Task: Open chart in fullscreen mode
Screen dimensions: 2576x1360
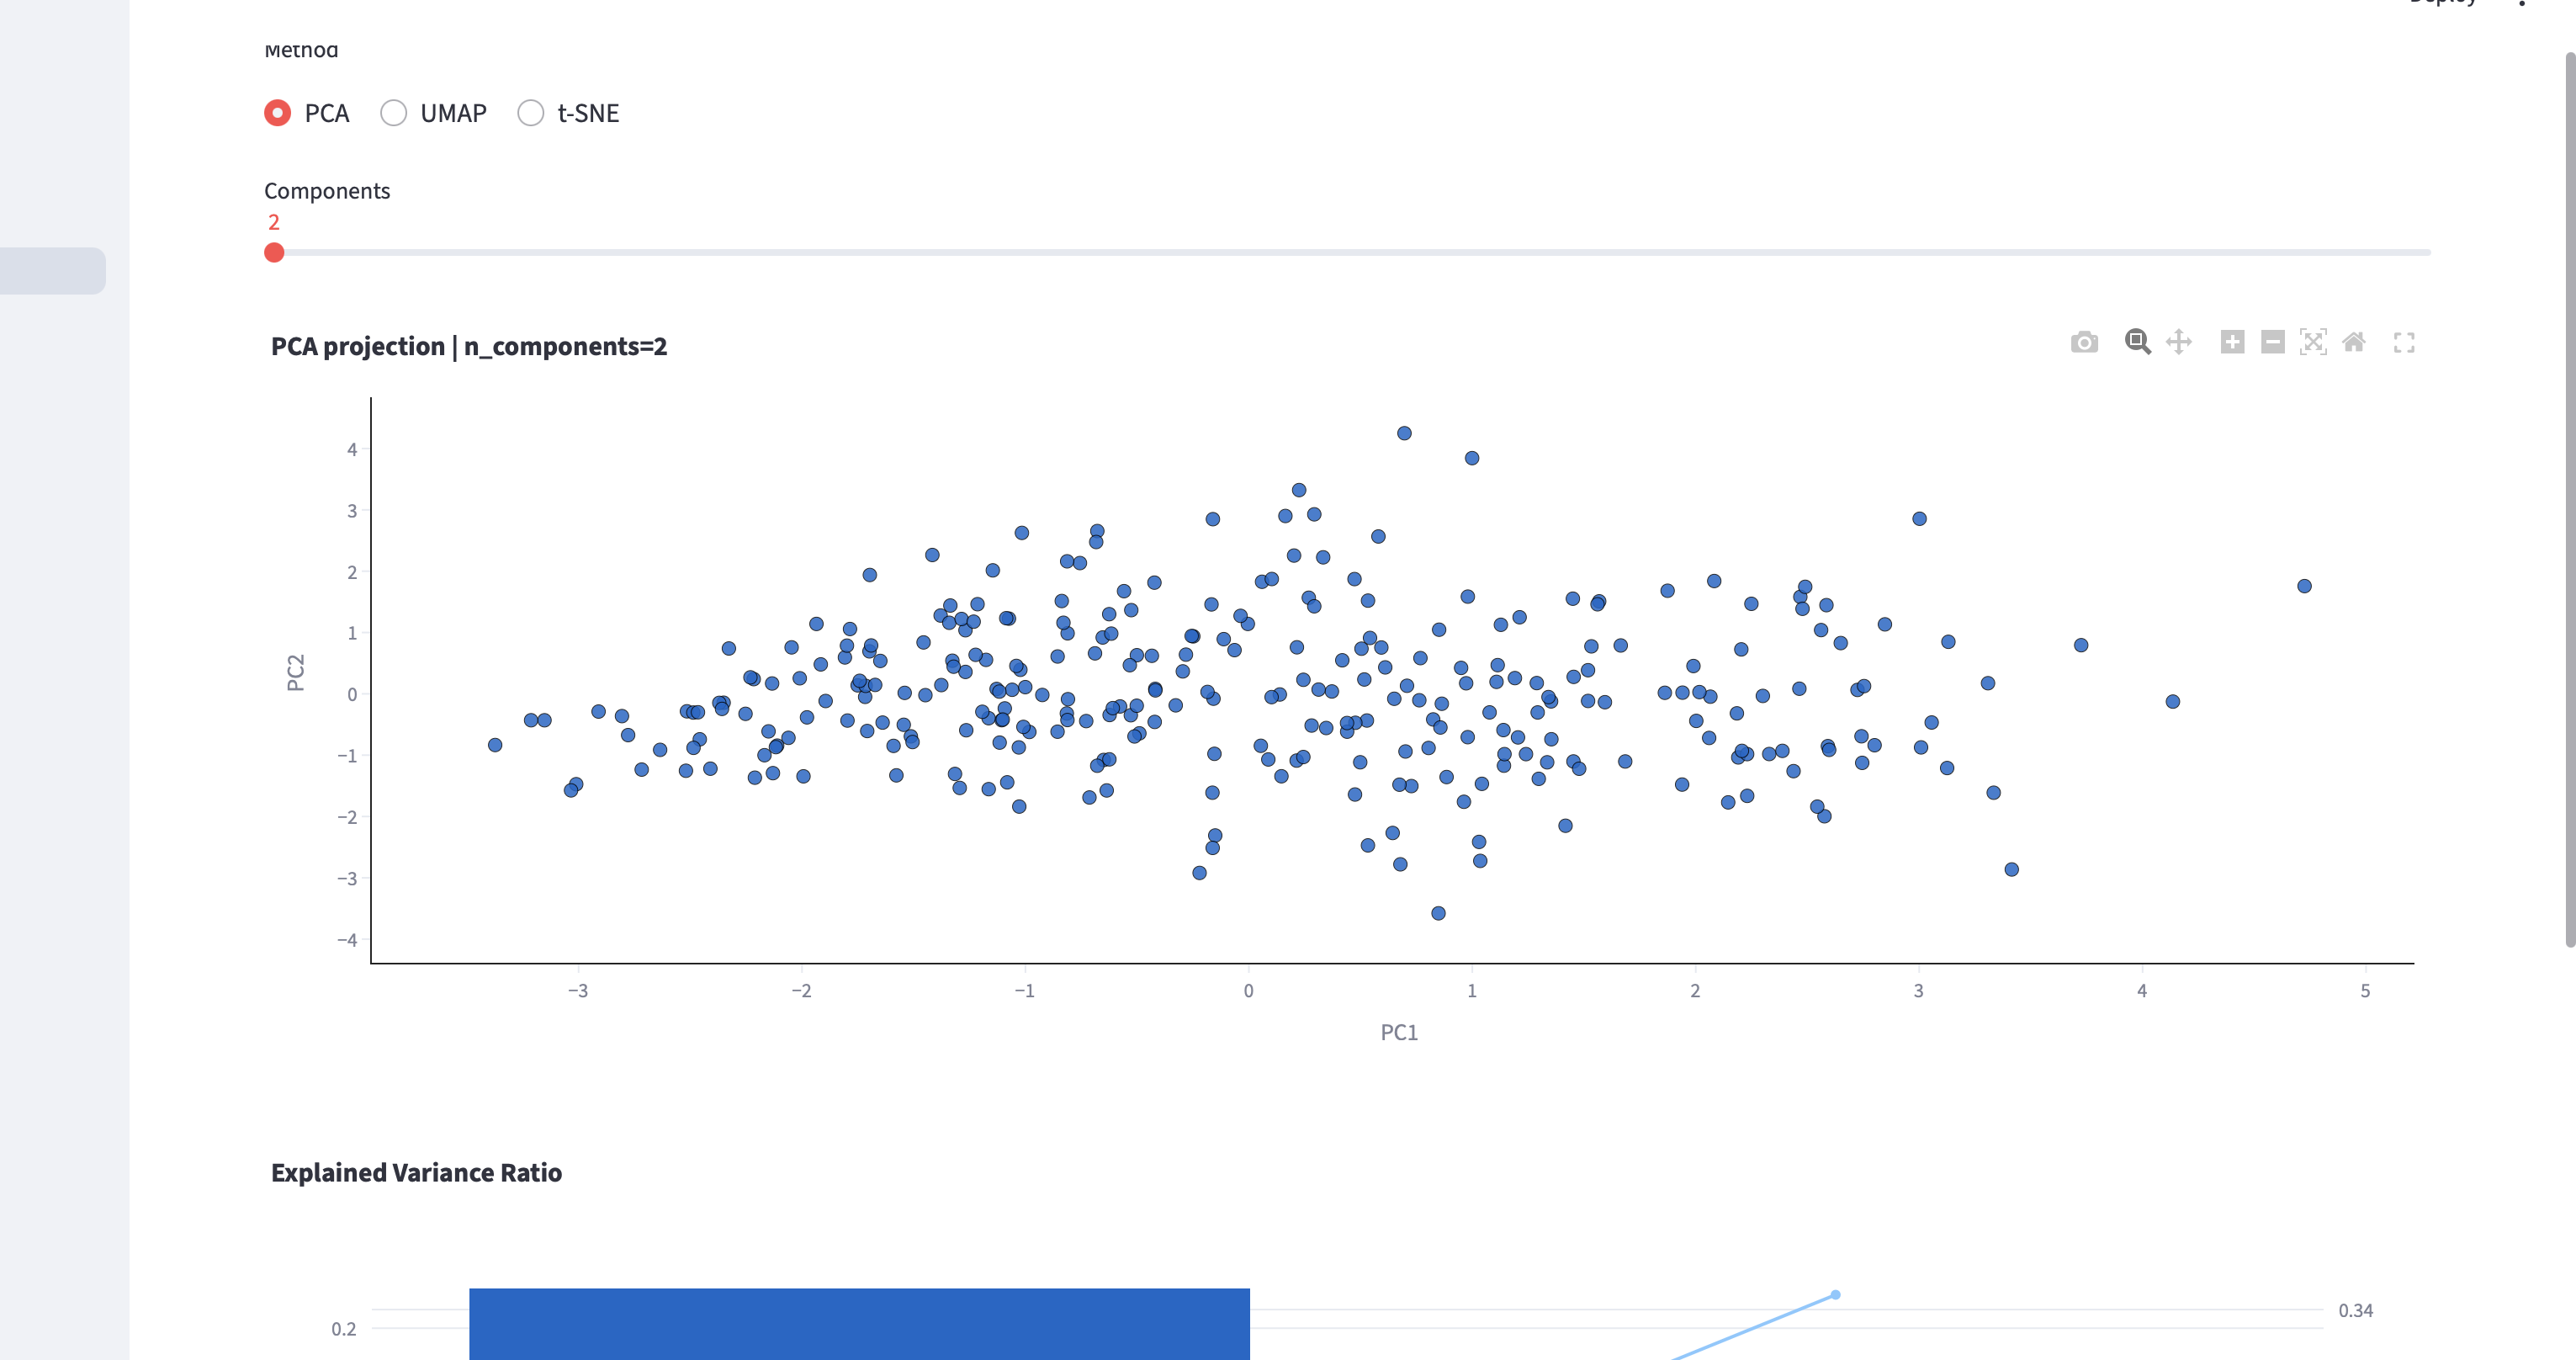Action: (2404, 343)
